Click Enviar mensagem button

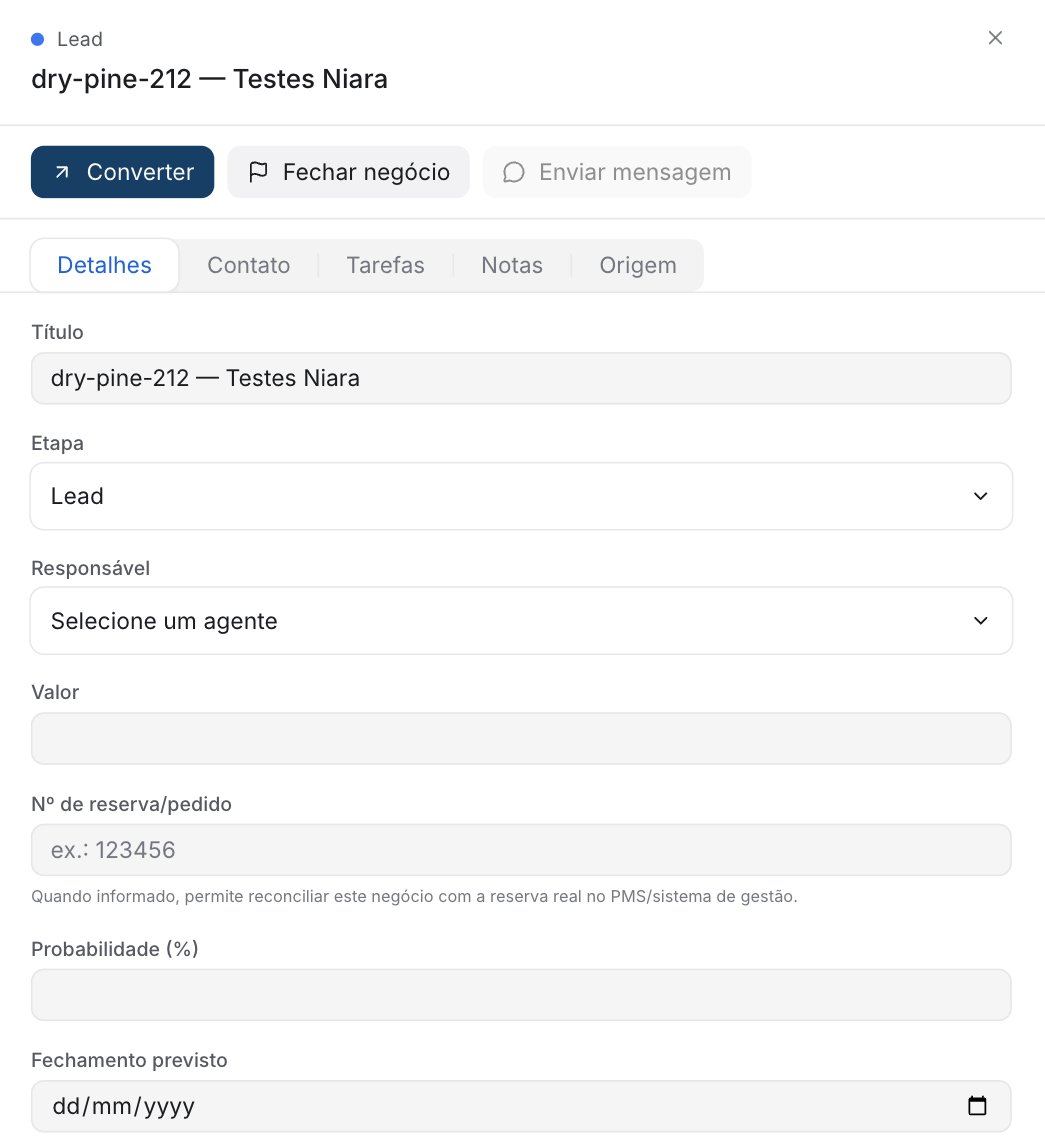(617, 172)
